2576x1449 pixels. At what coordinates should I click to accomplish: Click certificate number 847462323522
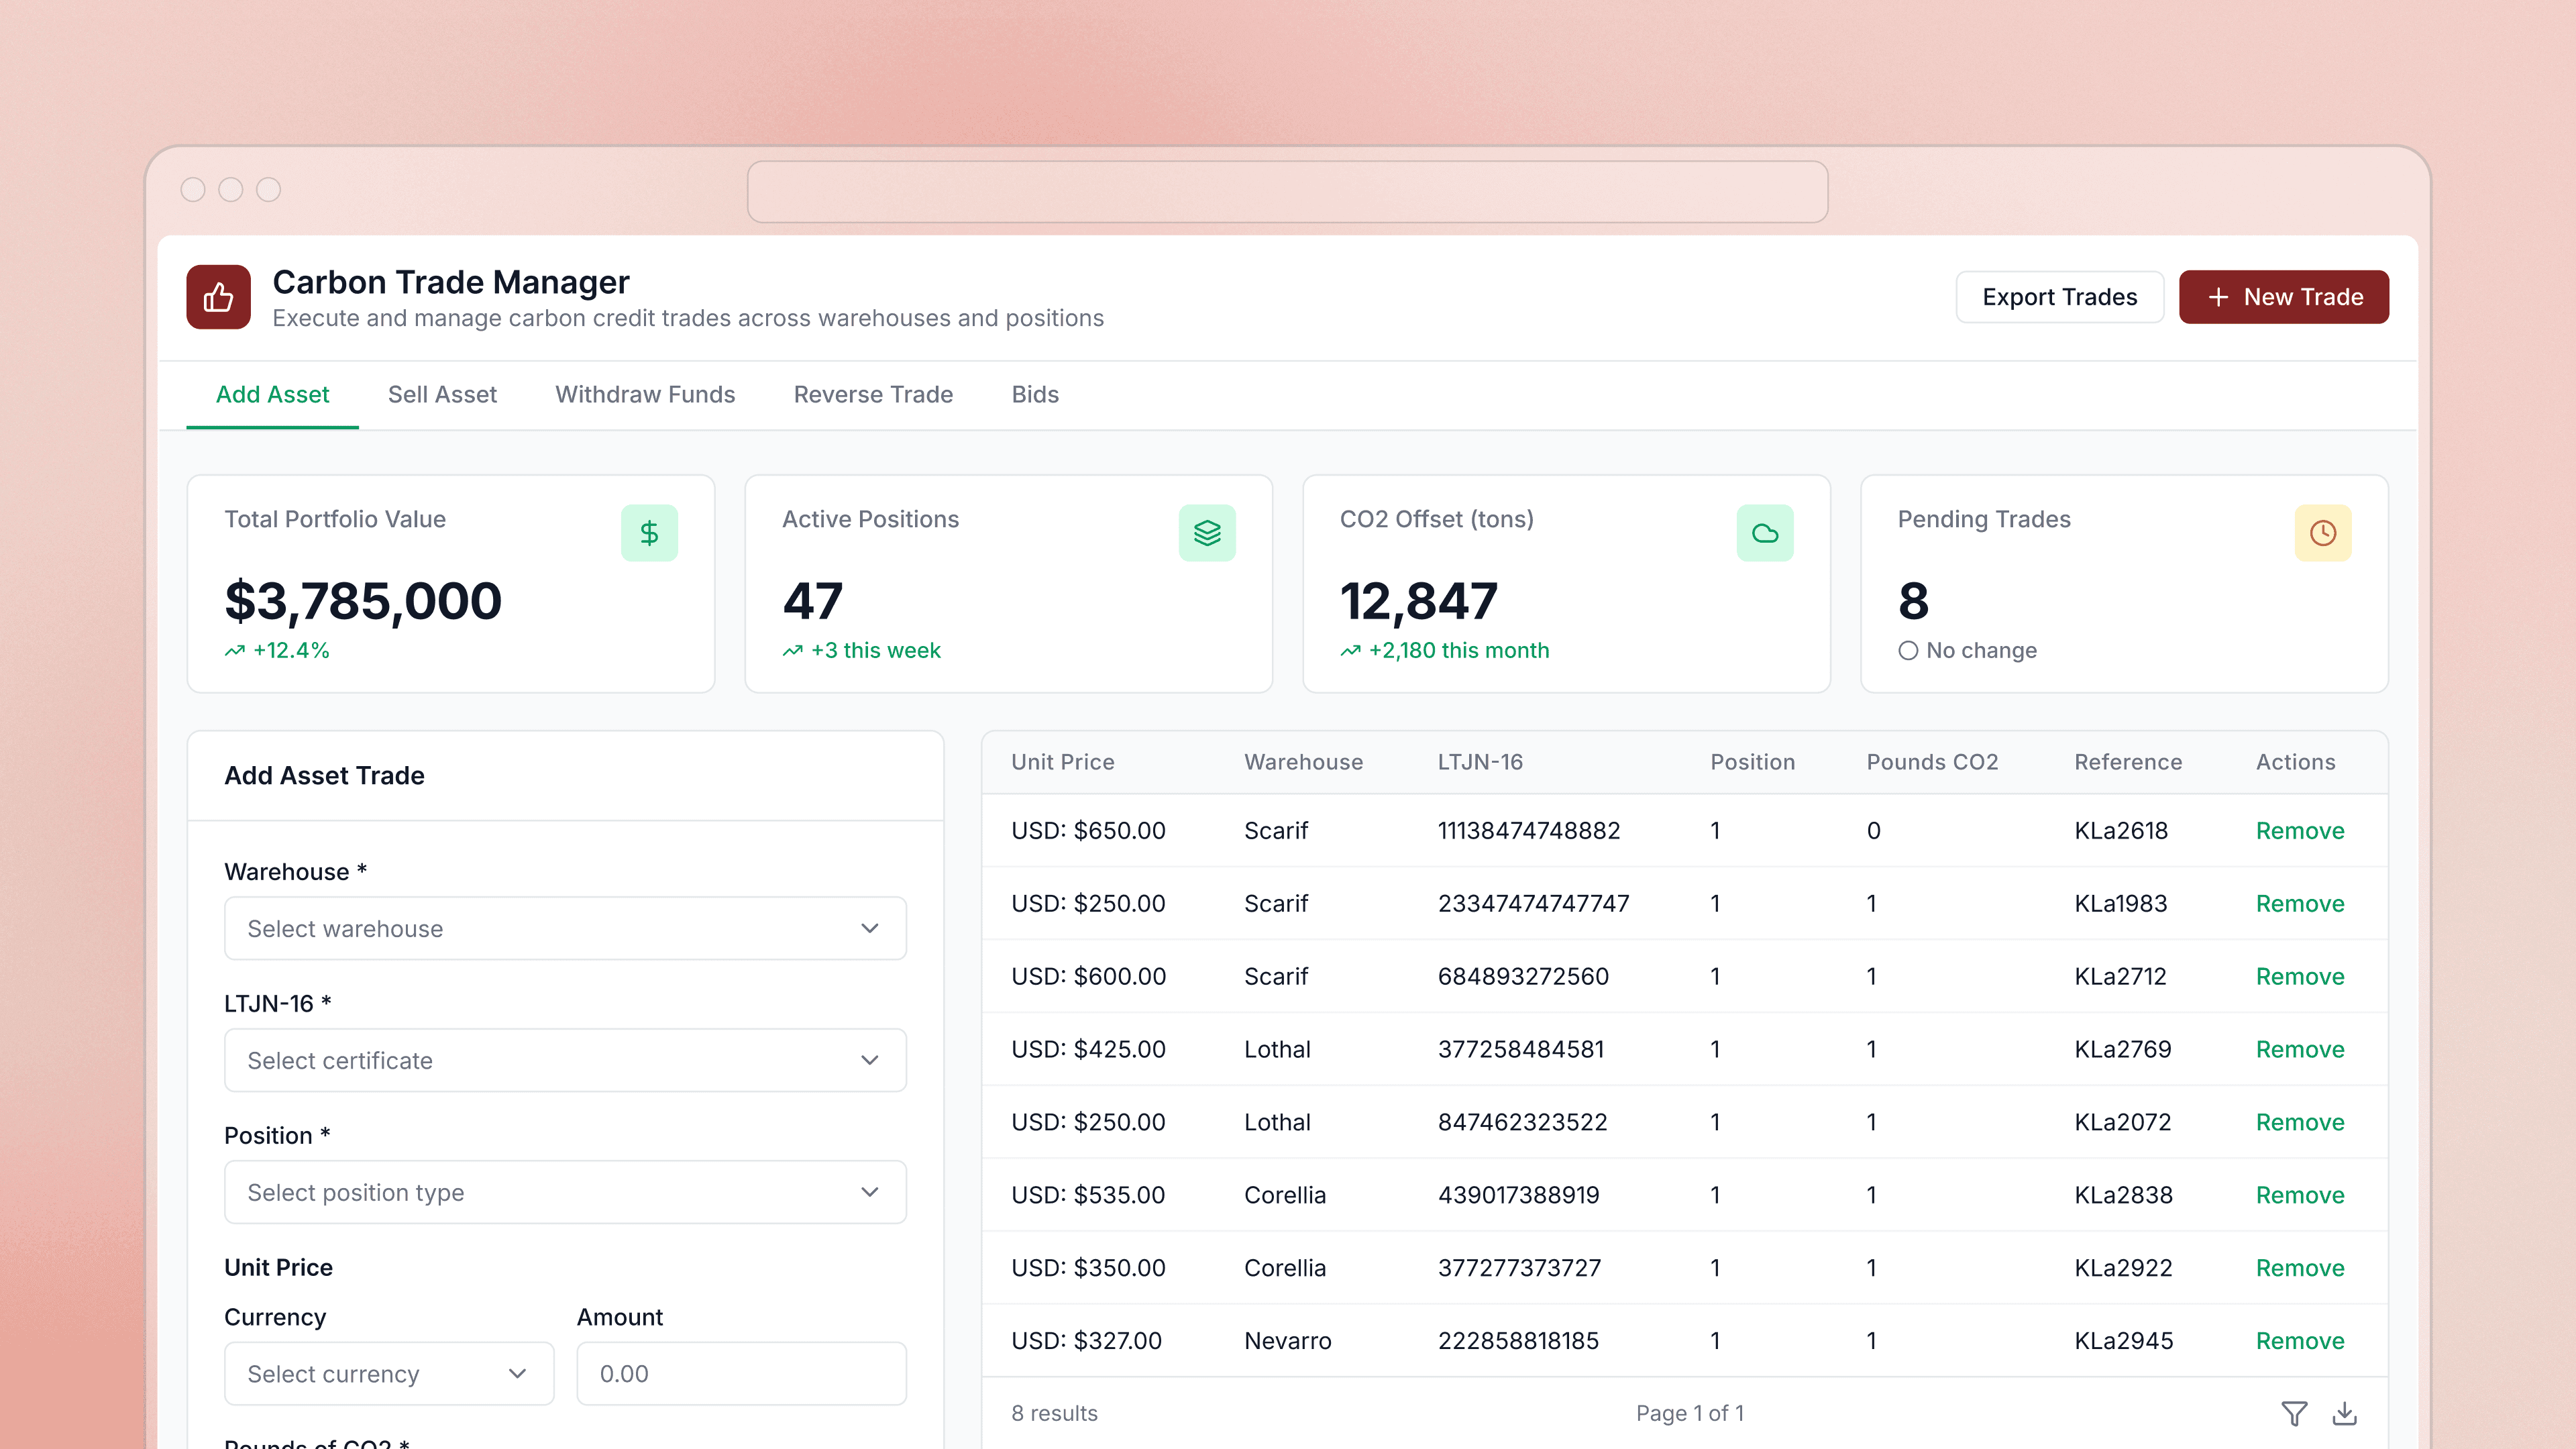pos(1522,1123)
